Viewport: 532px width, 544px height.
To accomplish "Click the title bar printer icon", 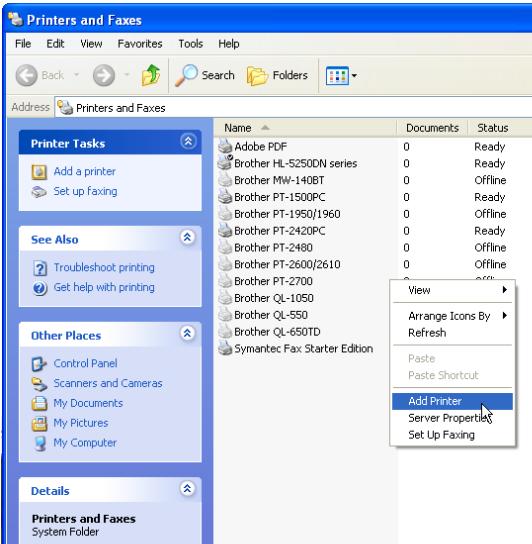I will pyautogui.click(x=16, y=19).
